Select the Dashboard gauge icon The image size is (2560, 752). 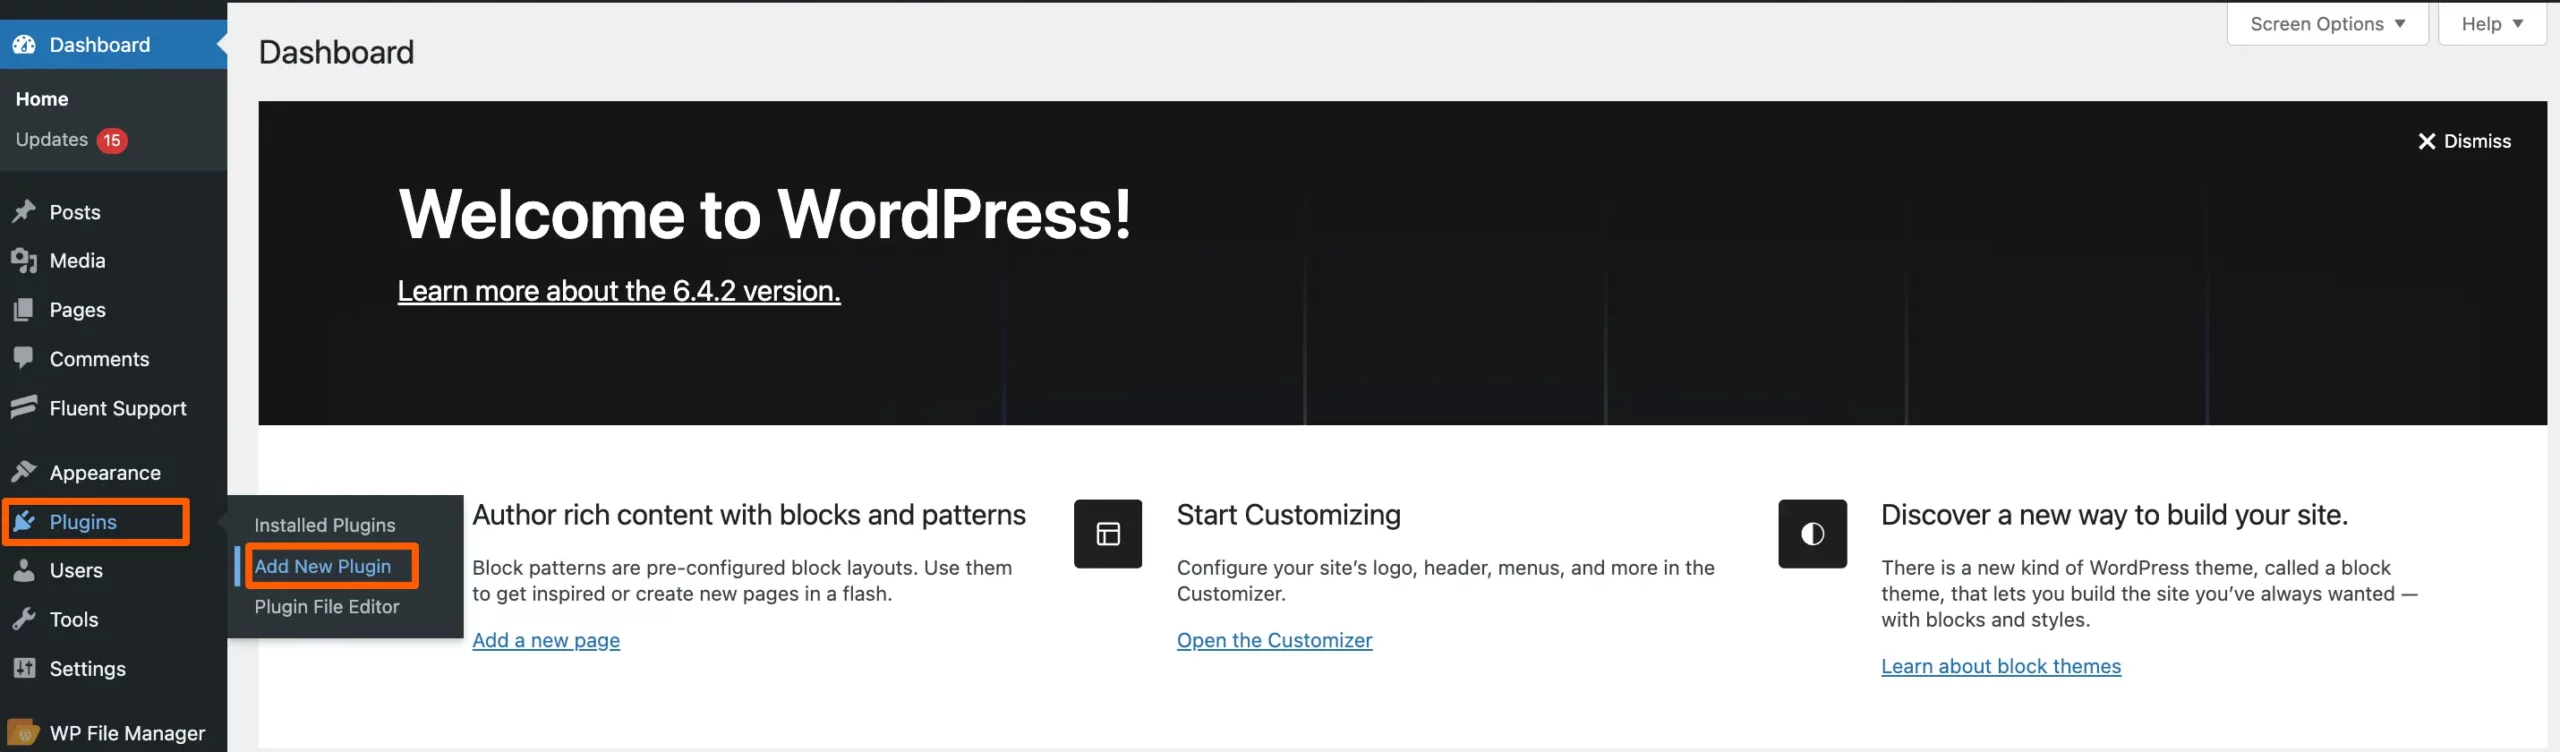click(x=25, y=44)
